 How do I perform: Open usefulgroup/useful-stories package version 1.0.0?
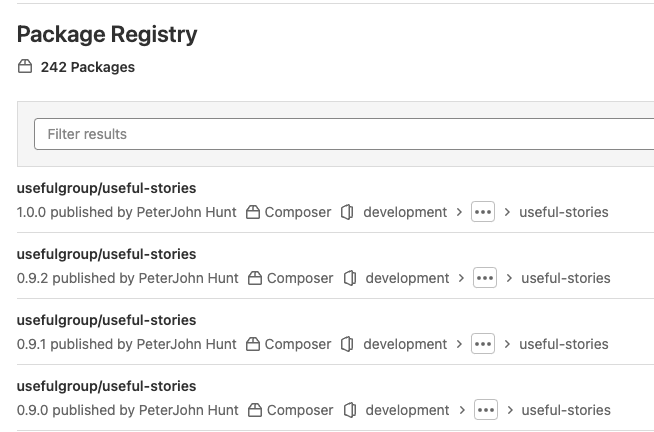point(106,188)
